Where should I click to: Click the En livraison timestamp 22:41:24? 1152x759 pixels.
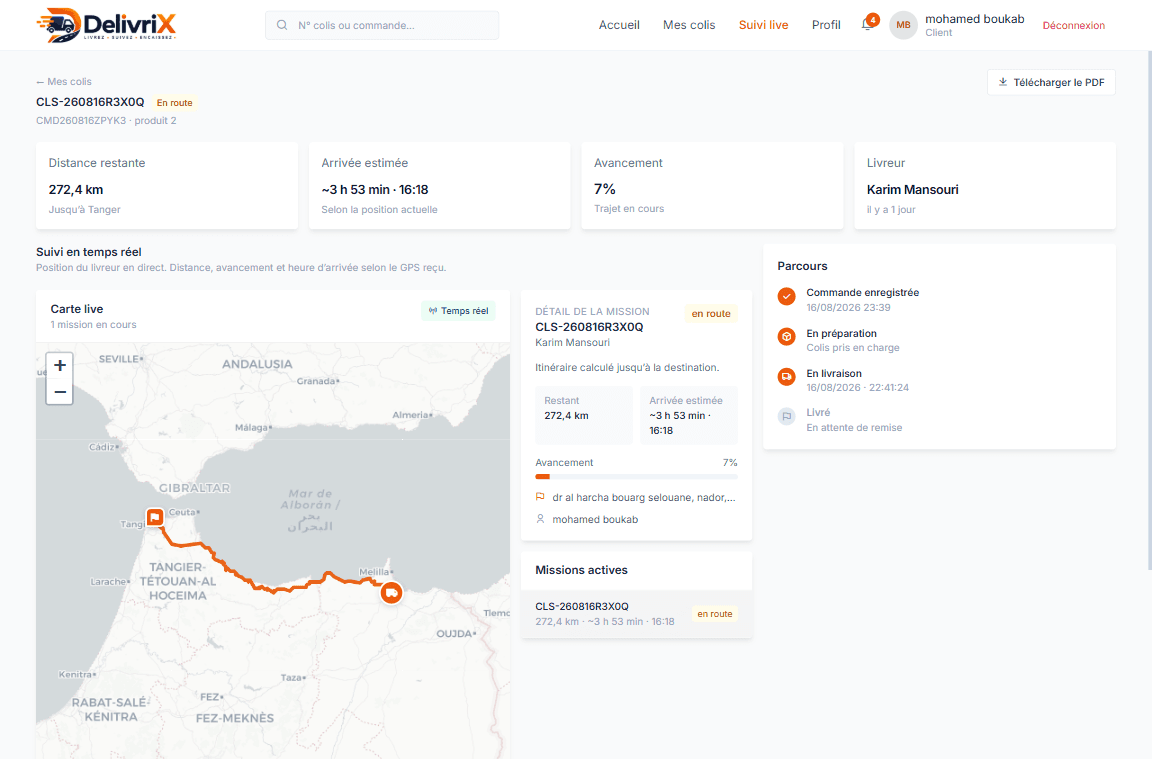point(857,387)
